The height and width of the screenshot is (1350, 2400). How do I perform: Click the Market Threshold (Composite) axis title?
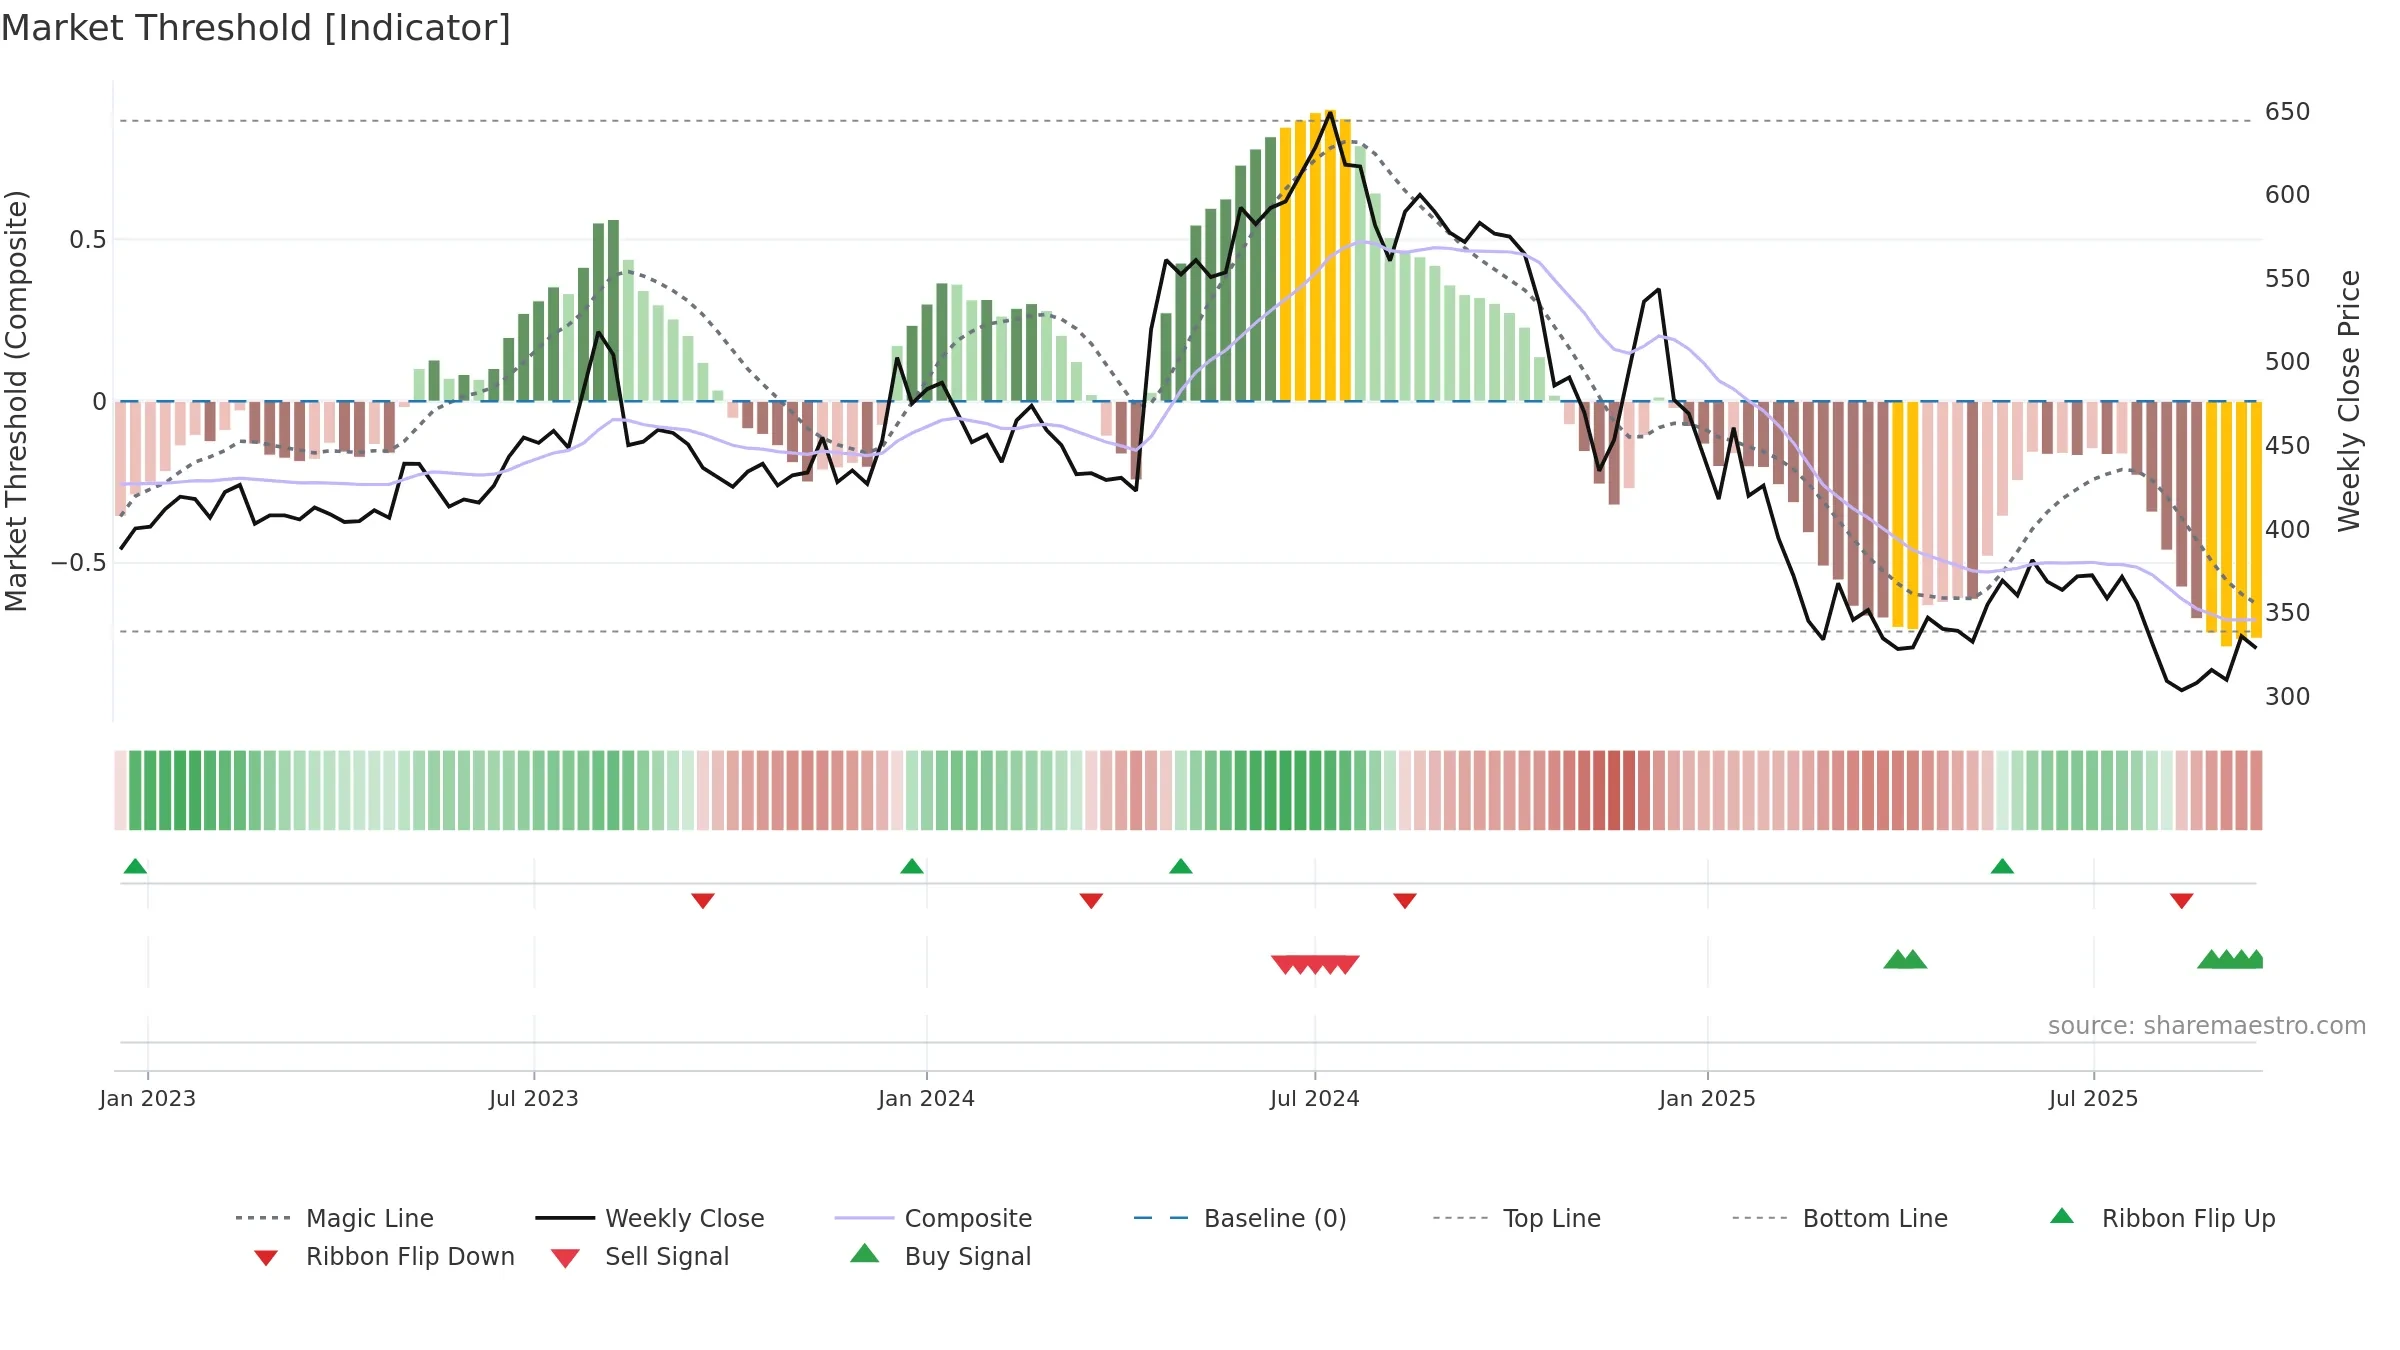[x=16, y=400]
